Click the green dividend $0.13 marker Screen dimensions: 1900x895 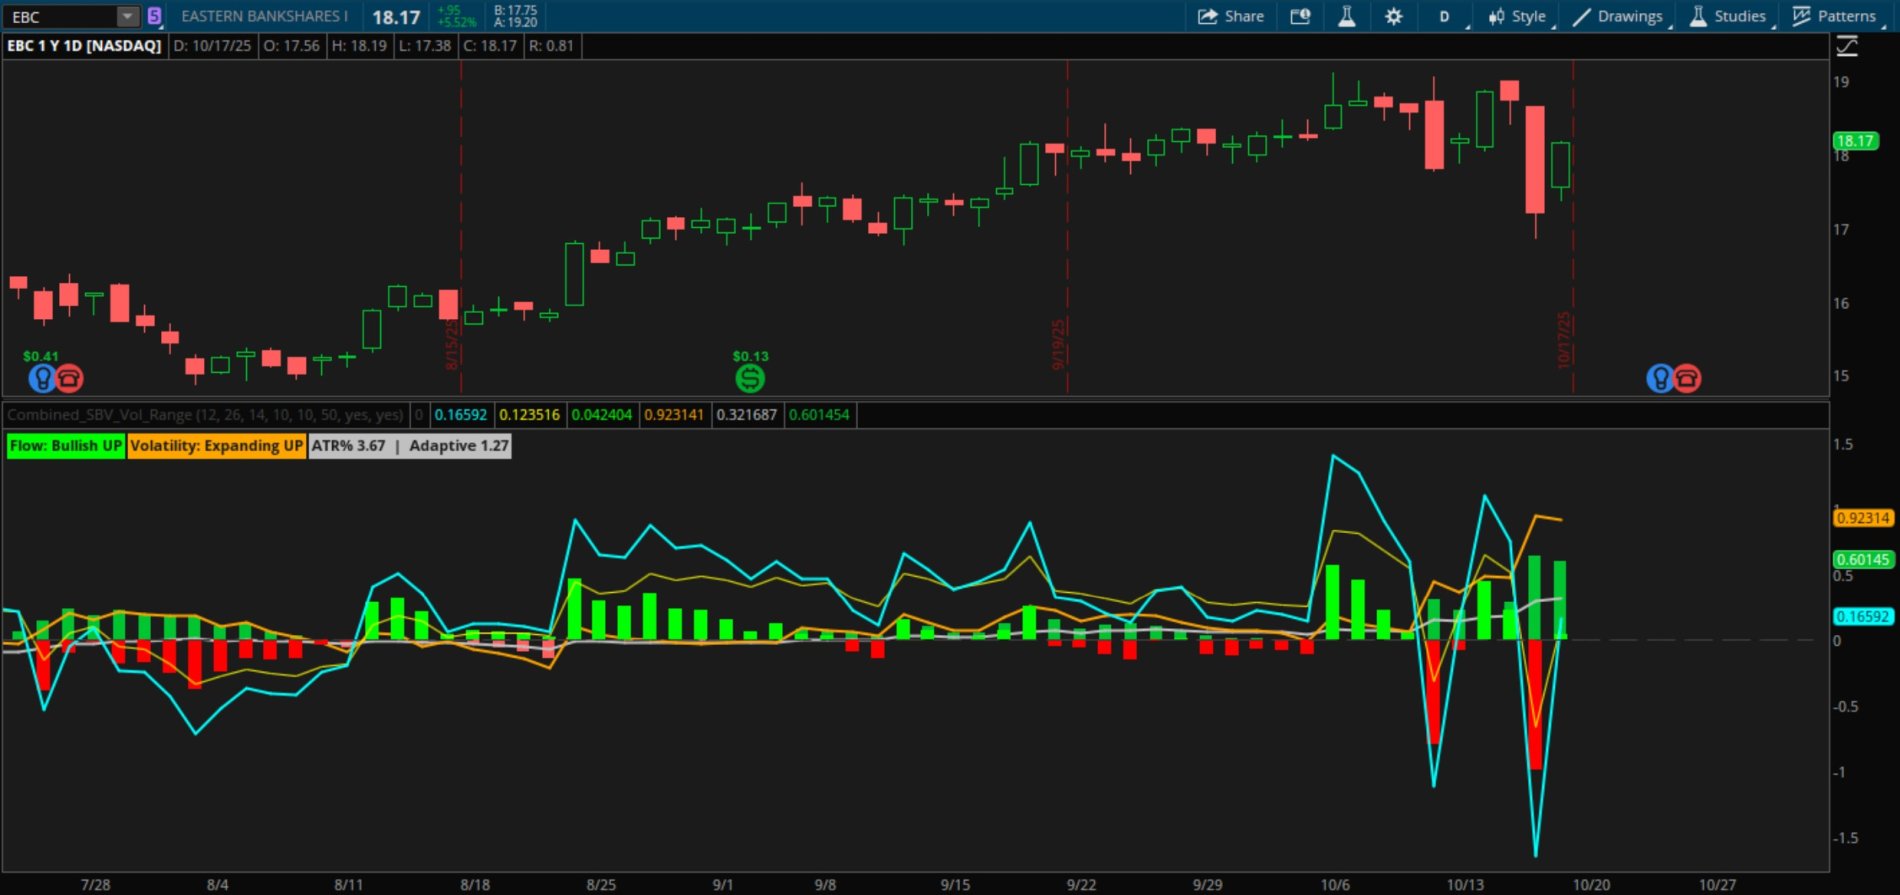(750, 378)
